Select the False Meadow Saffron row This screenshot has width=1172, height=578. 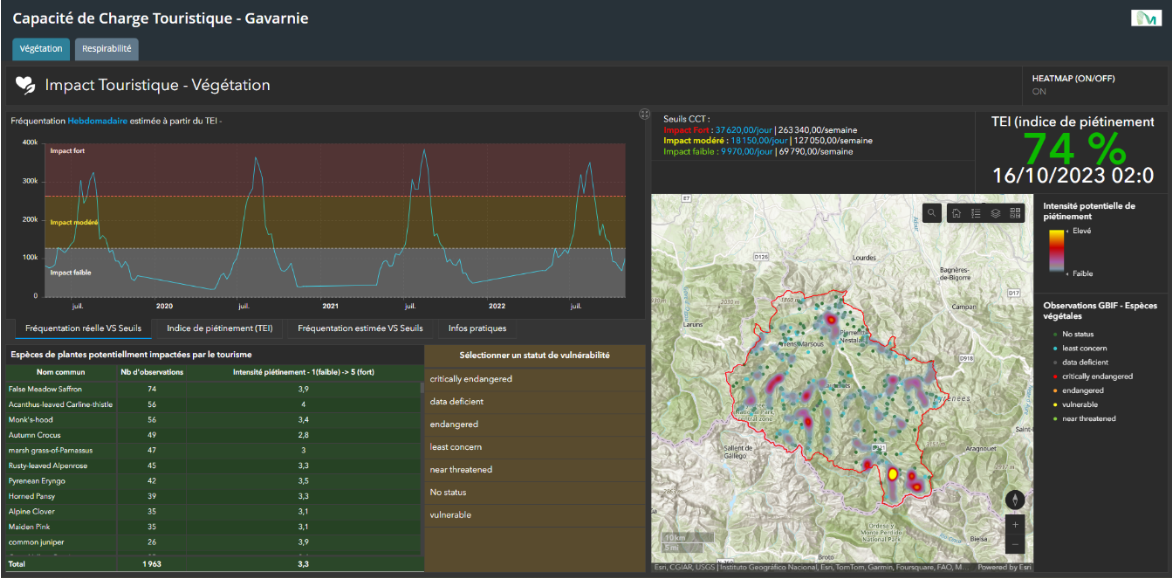click(212, 389)
